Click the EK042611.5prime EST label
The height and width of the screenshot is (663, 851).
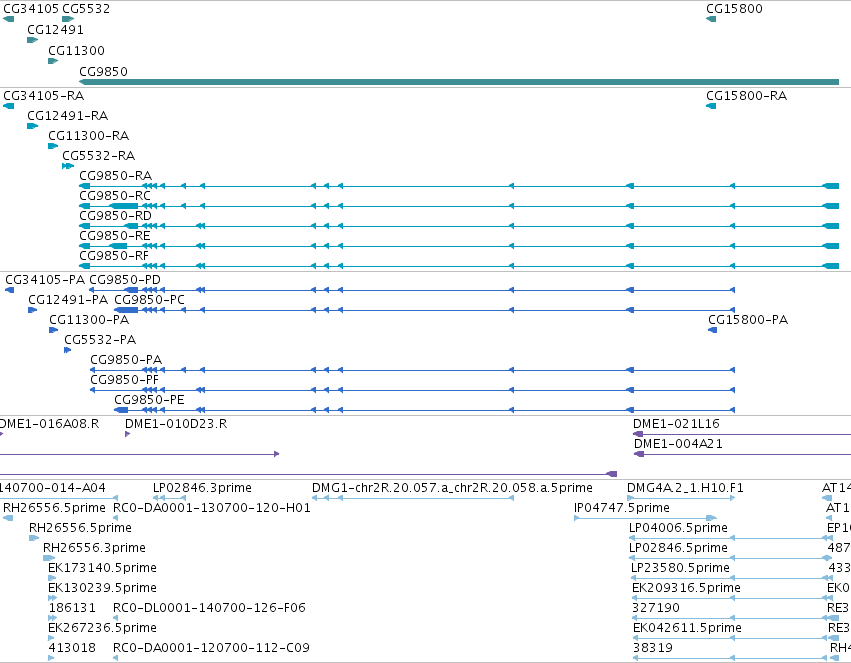687,628
